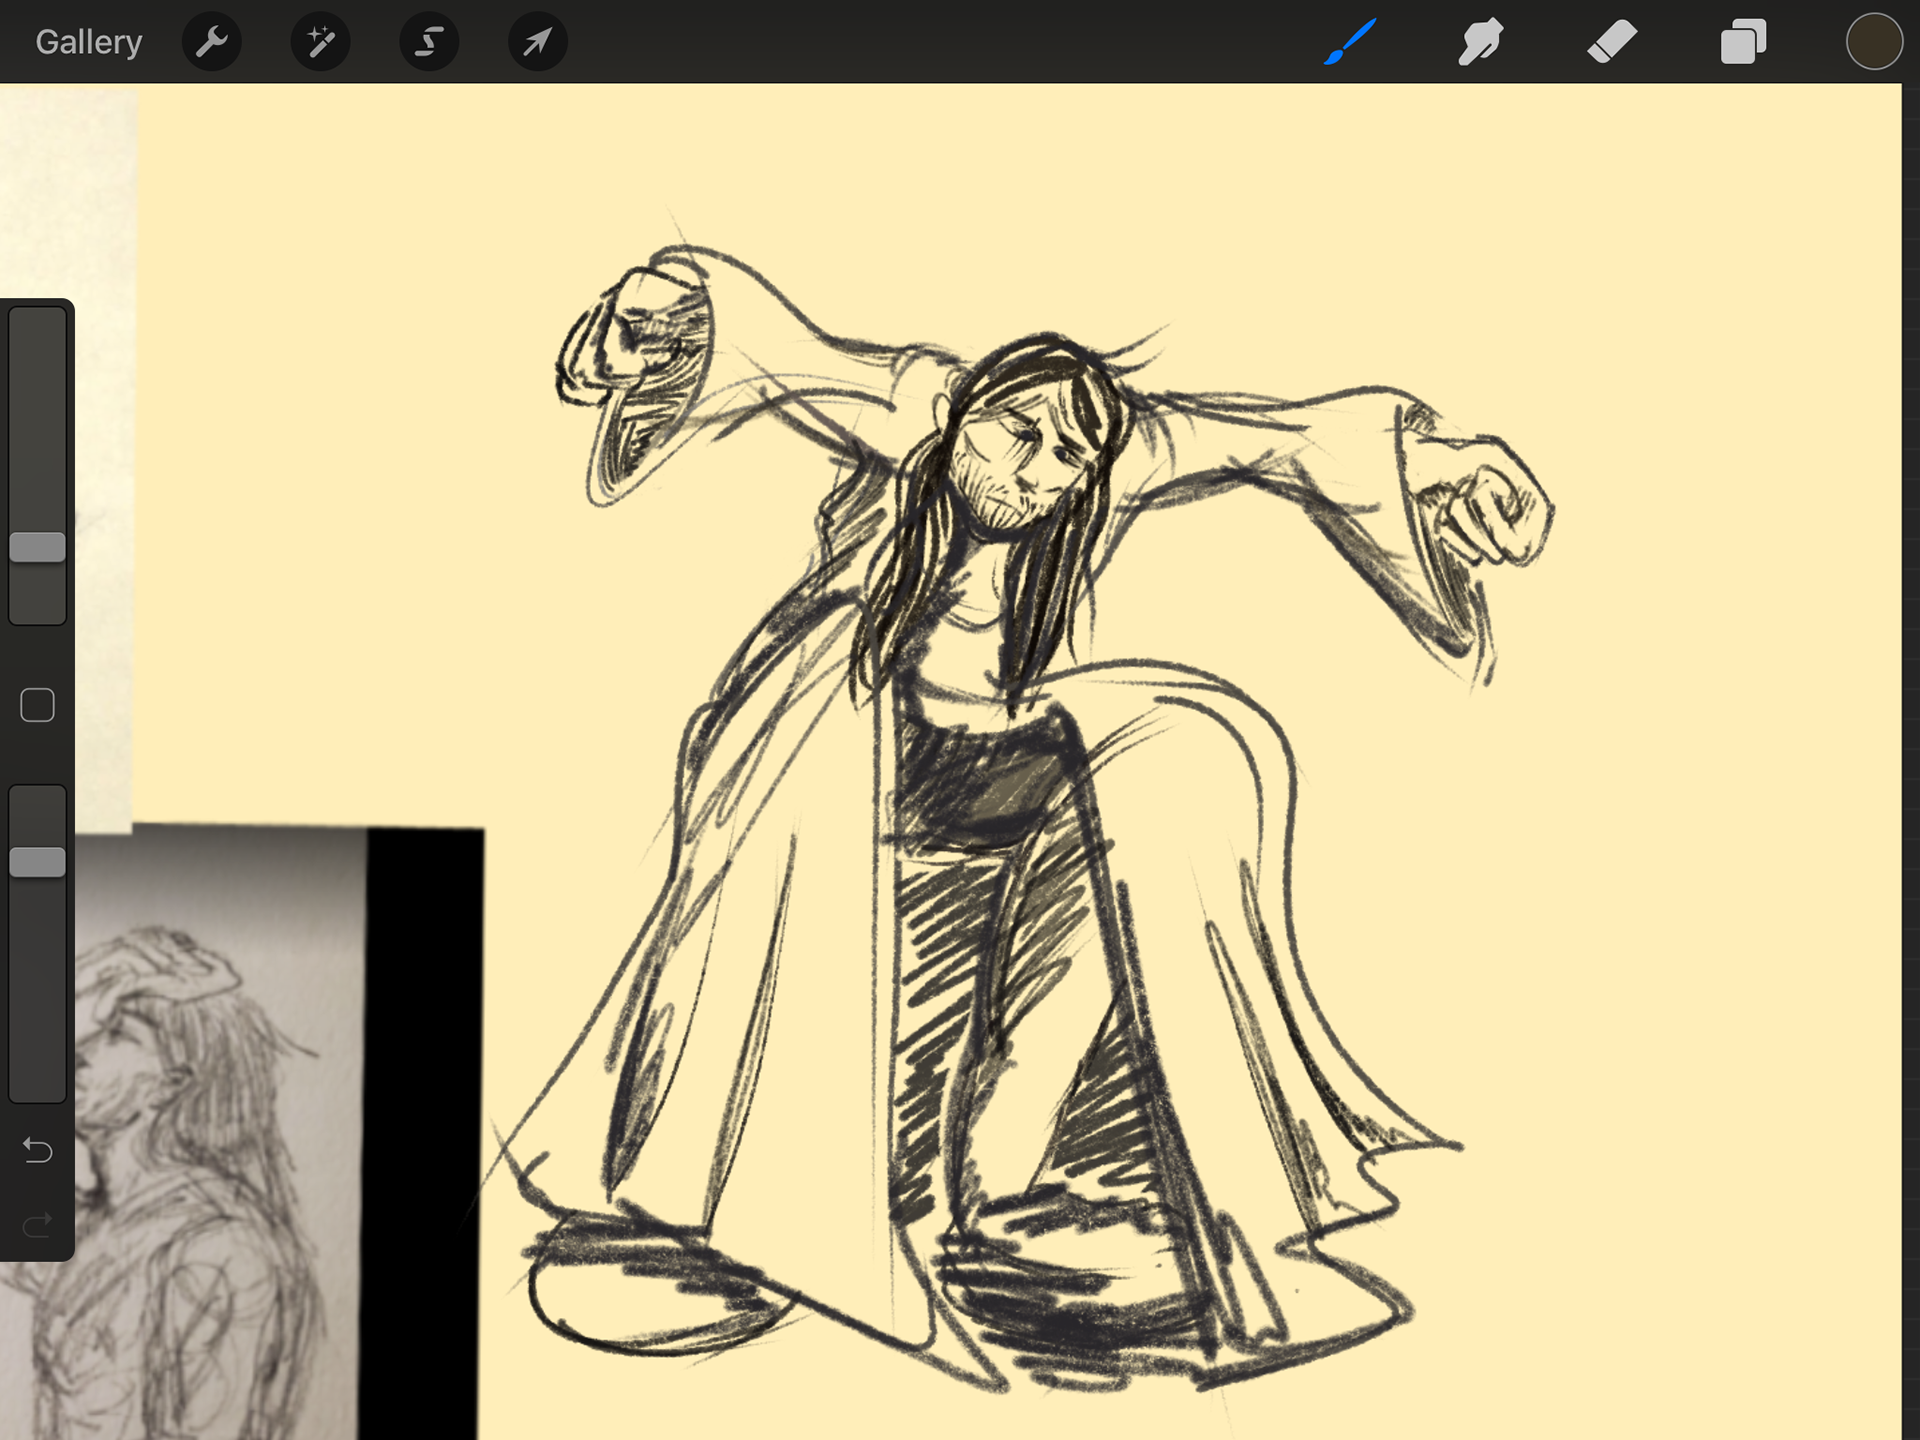Viewport: 1920px width, 1440px height.
Task: Open the Gallery view
Action: 89,42
